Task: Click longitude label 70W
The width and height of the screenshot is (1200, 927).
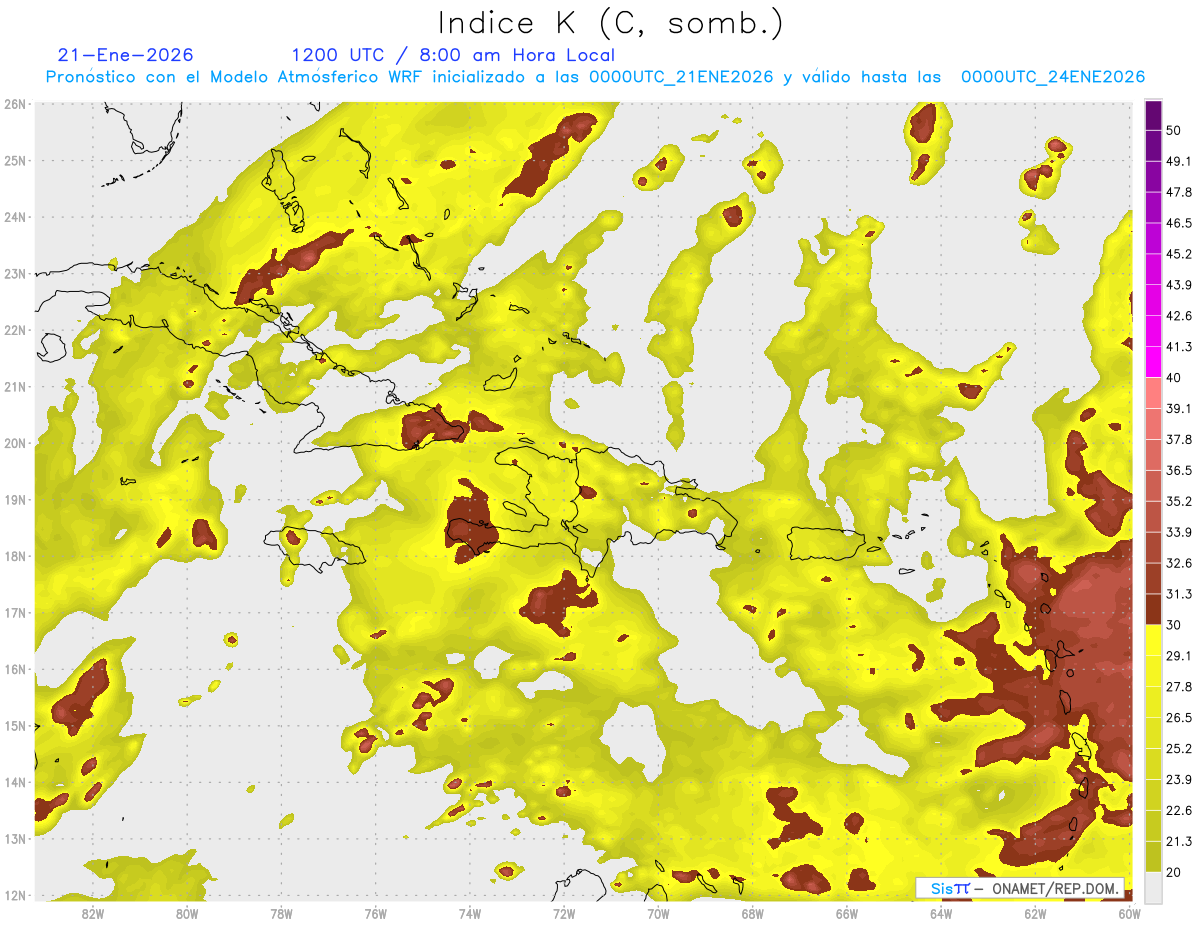Action: pos(658,913)
